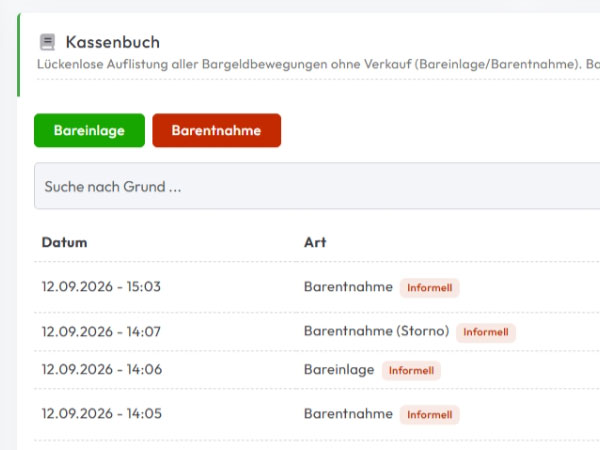This screenshot has height=450, width=600.
Task: Click Bareinlage in the 14:06 row
Action: pos(339,370)
